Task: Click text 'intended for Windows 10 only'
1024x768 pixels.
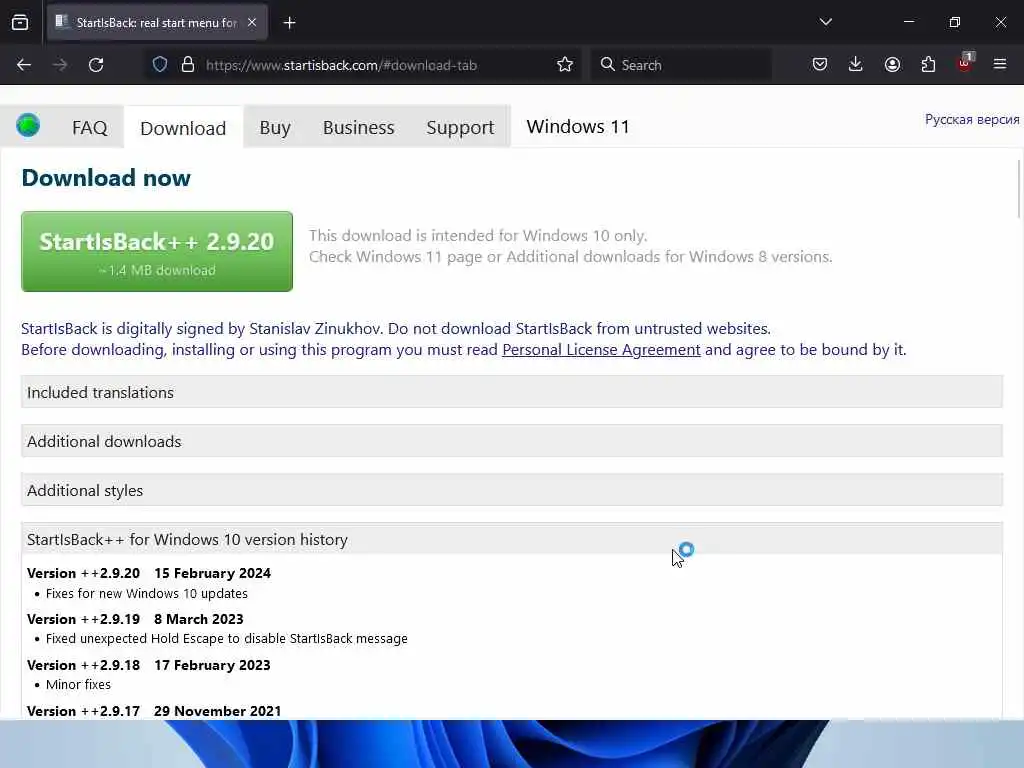Action: [539, 236]
